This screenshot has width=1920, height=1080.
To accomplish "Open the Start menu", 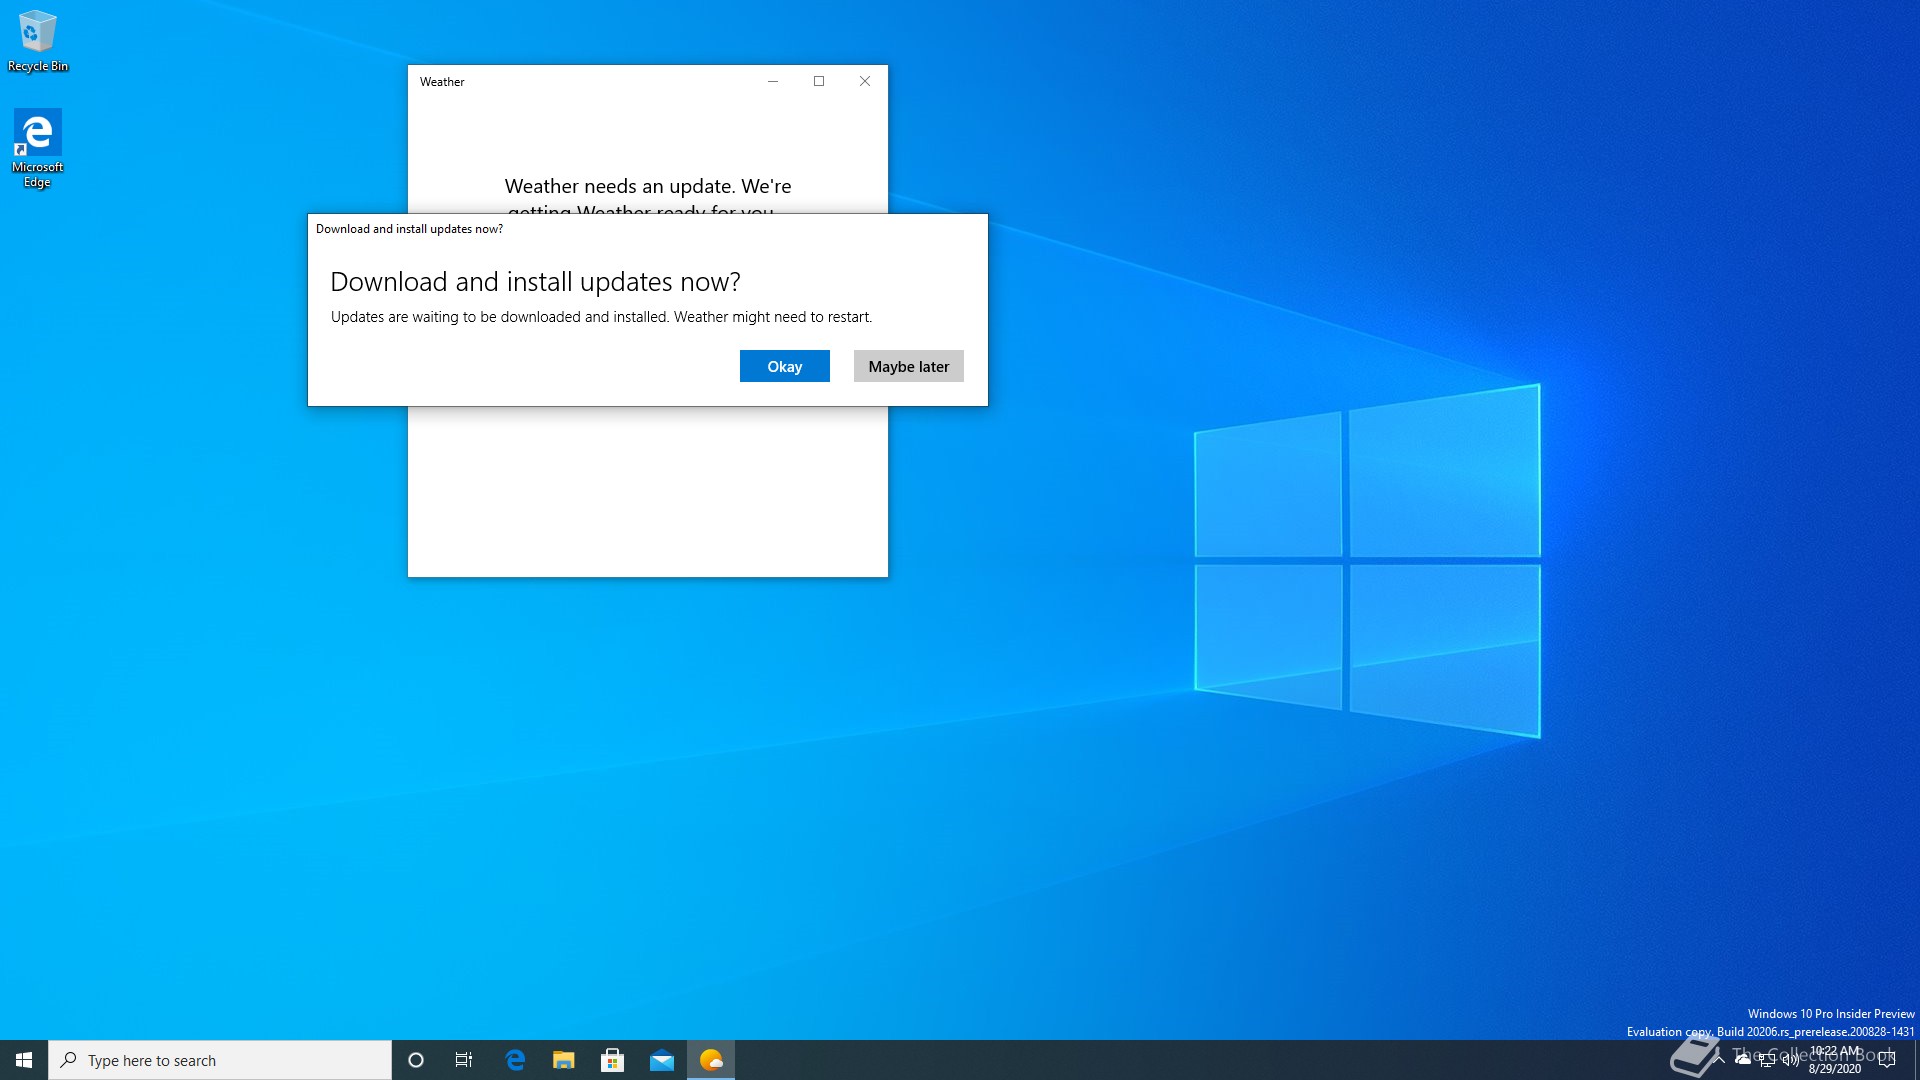I will coord(24,1060).
